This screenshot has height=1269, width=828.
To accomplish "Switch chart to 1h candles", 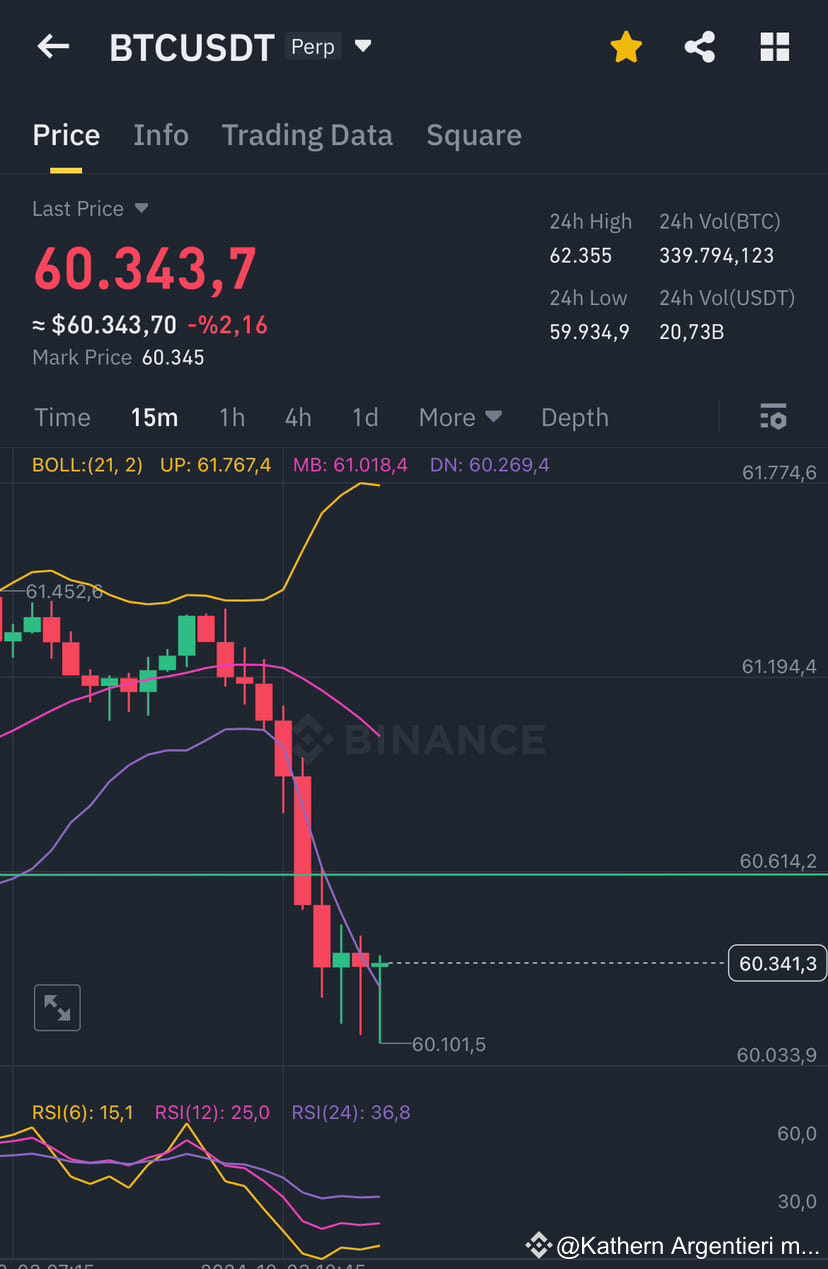I will (232, 417).
